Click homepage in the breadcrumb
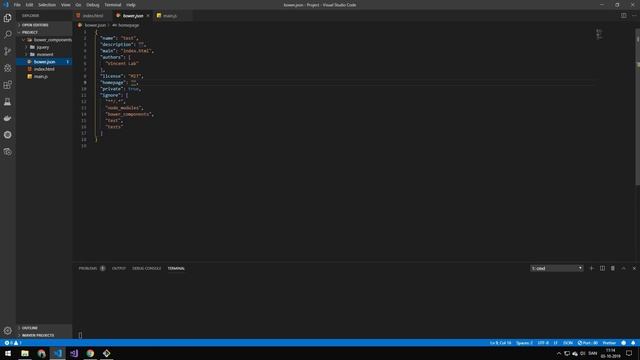Image resolution: width=640 pixels, height=360 pixels. [x=128, y=25]
